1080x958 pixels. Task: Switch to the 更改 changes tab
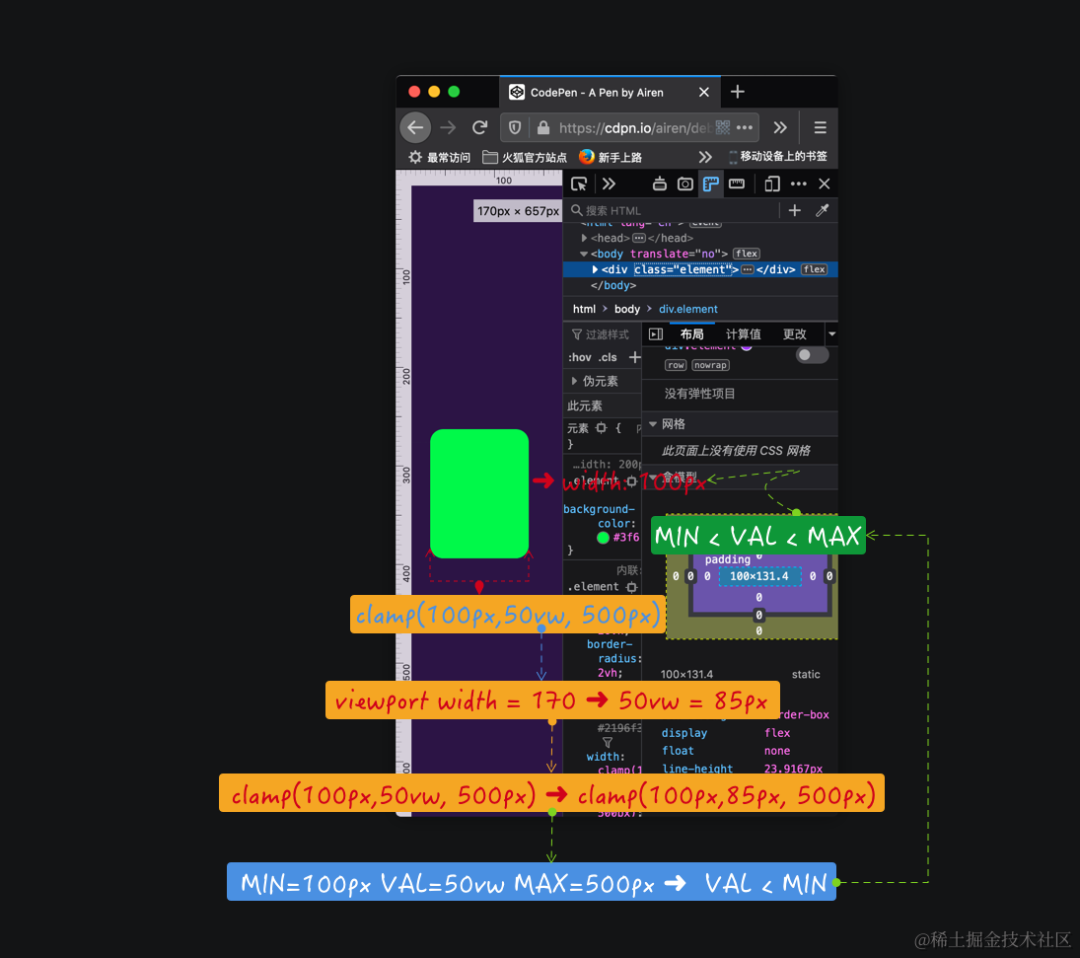click(x=794, y=334)
